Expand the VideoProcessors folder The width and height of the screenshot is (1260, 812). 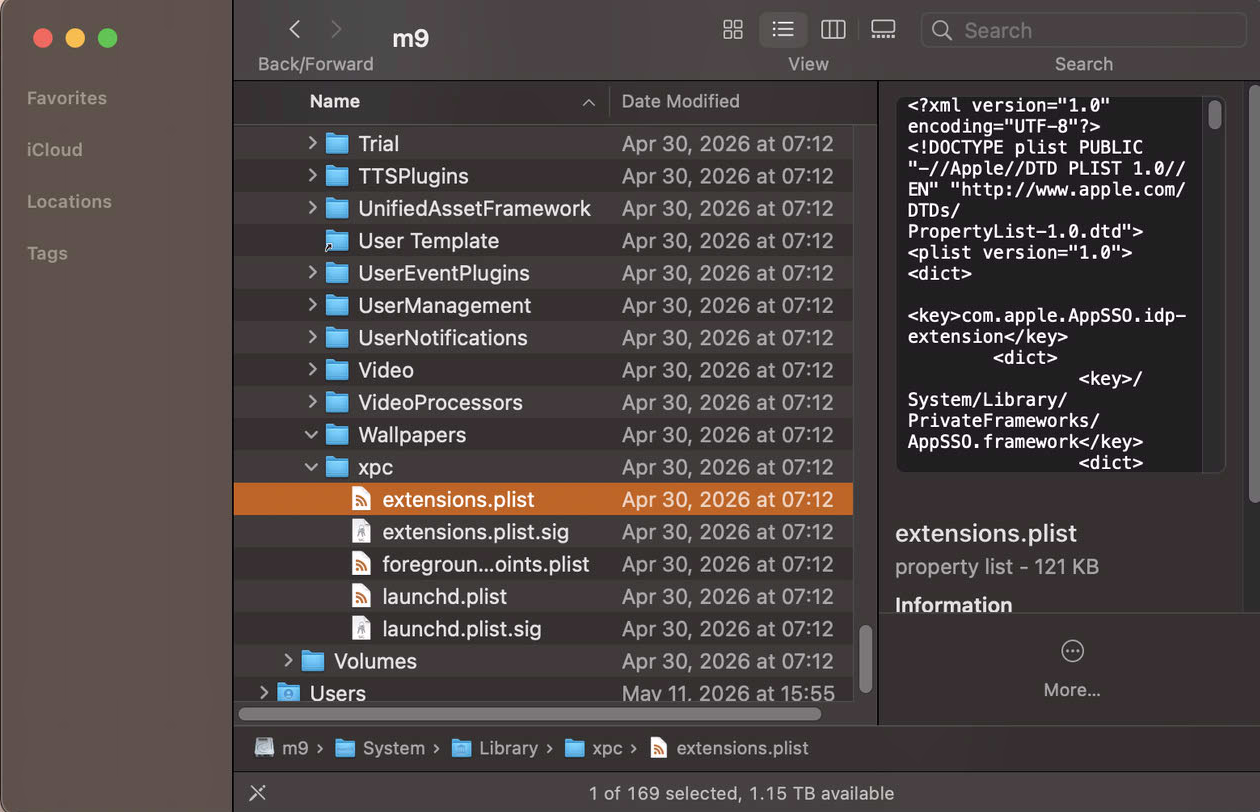[312, 402]
